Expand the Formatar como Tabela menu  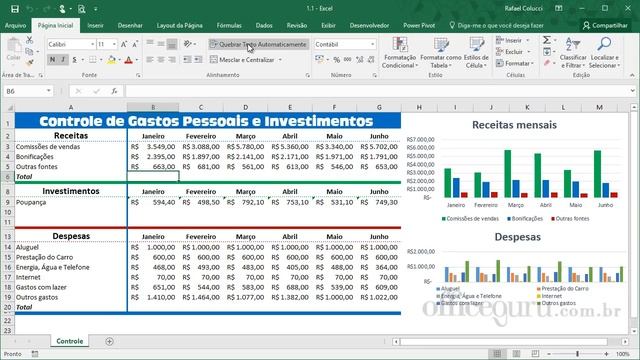441,53
